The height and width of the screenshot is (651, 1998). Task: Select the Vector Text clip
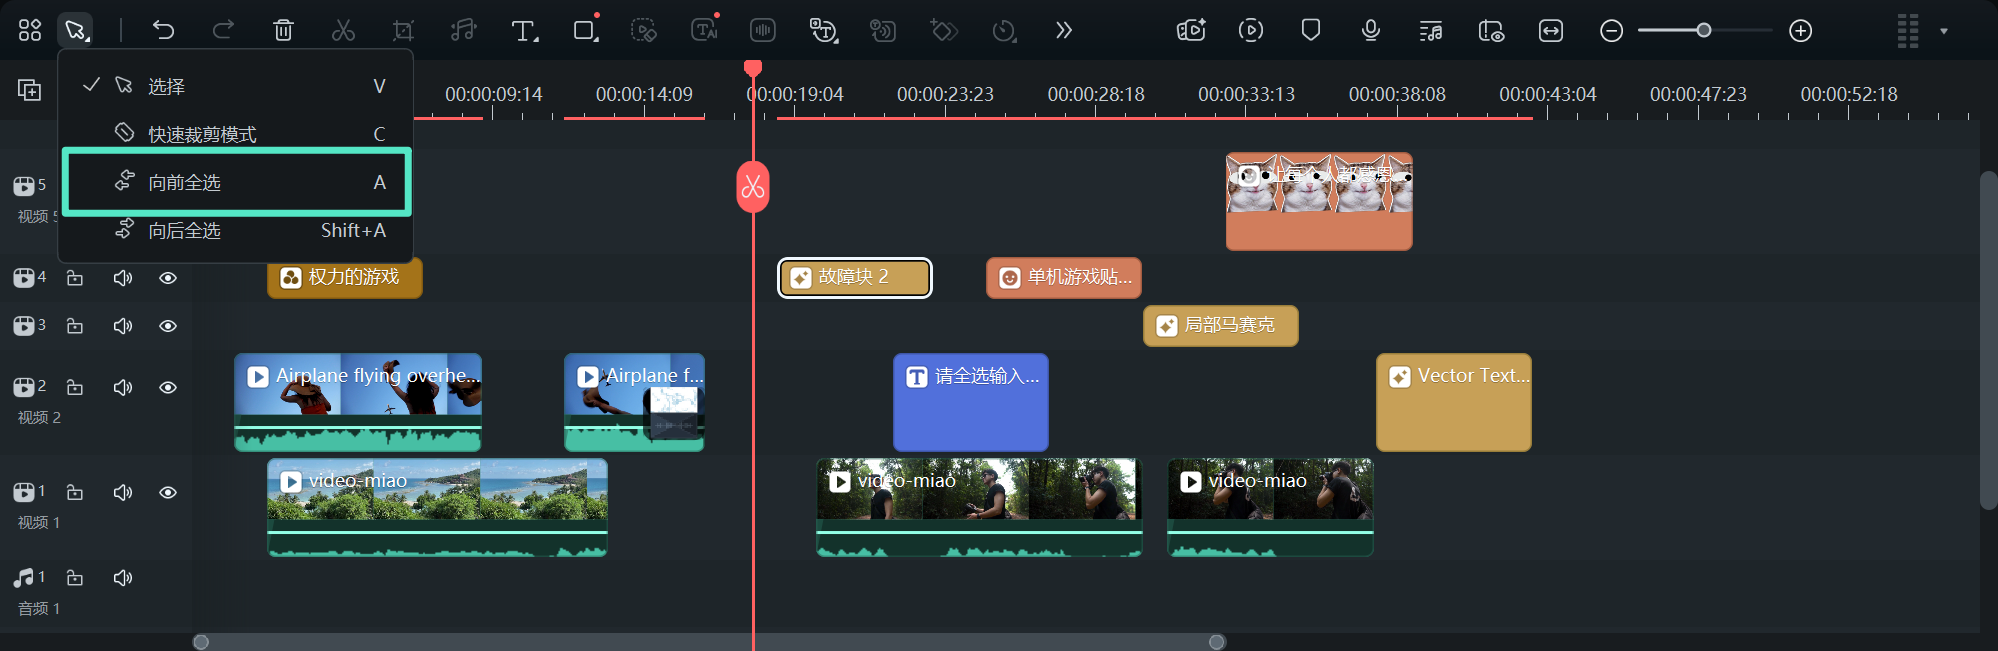coord(1453,402)
